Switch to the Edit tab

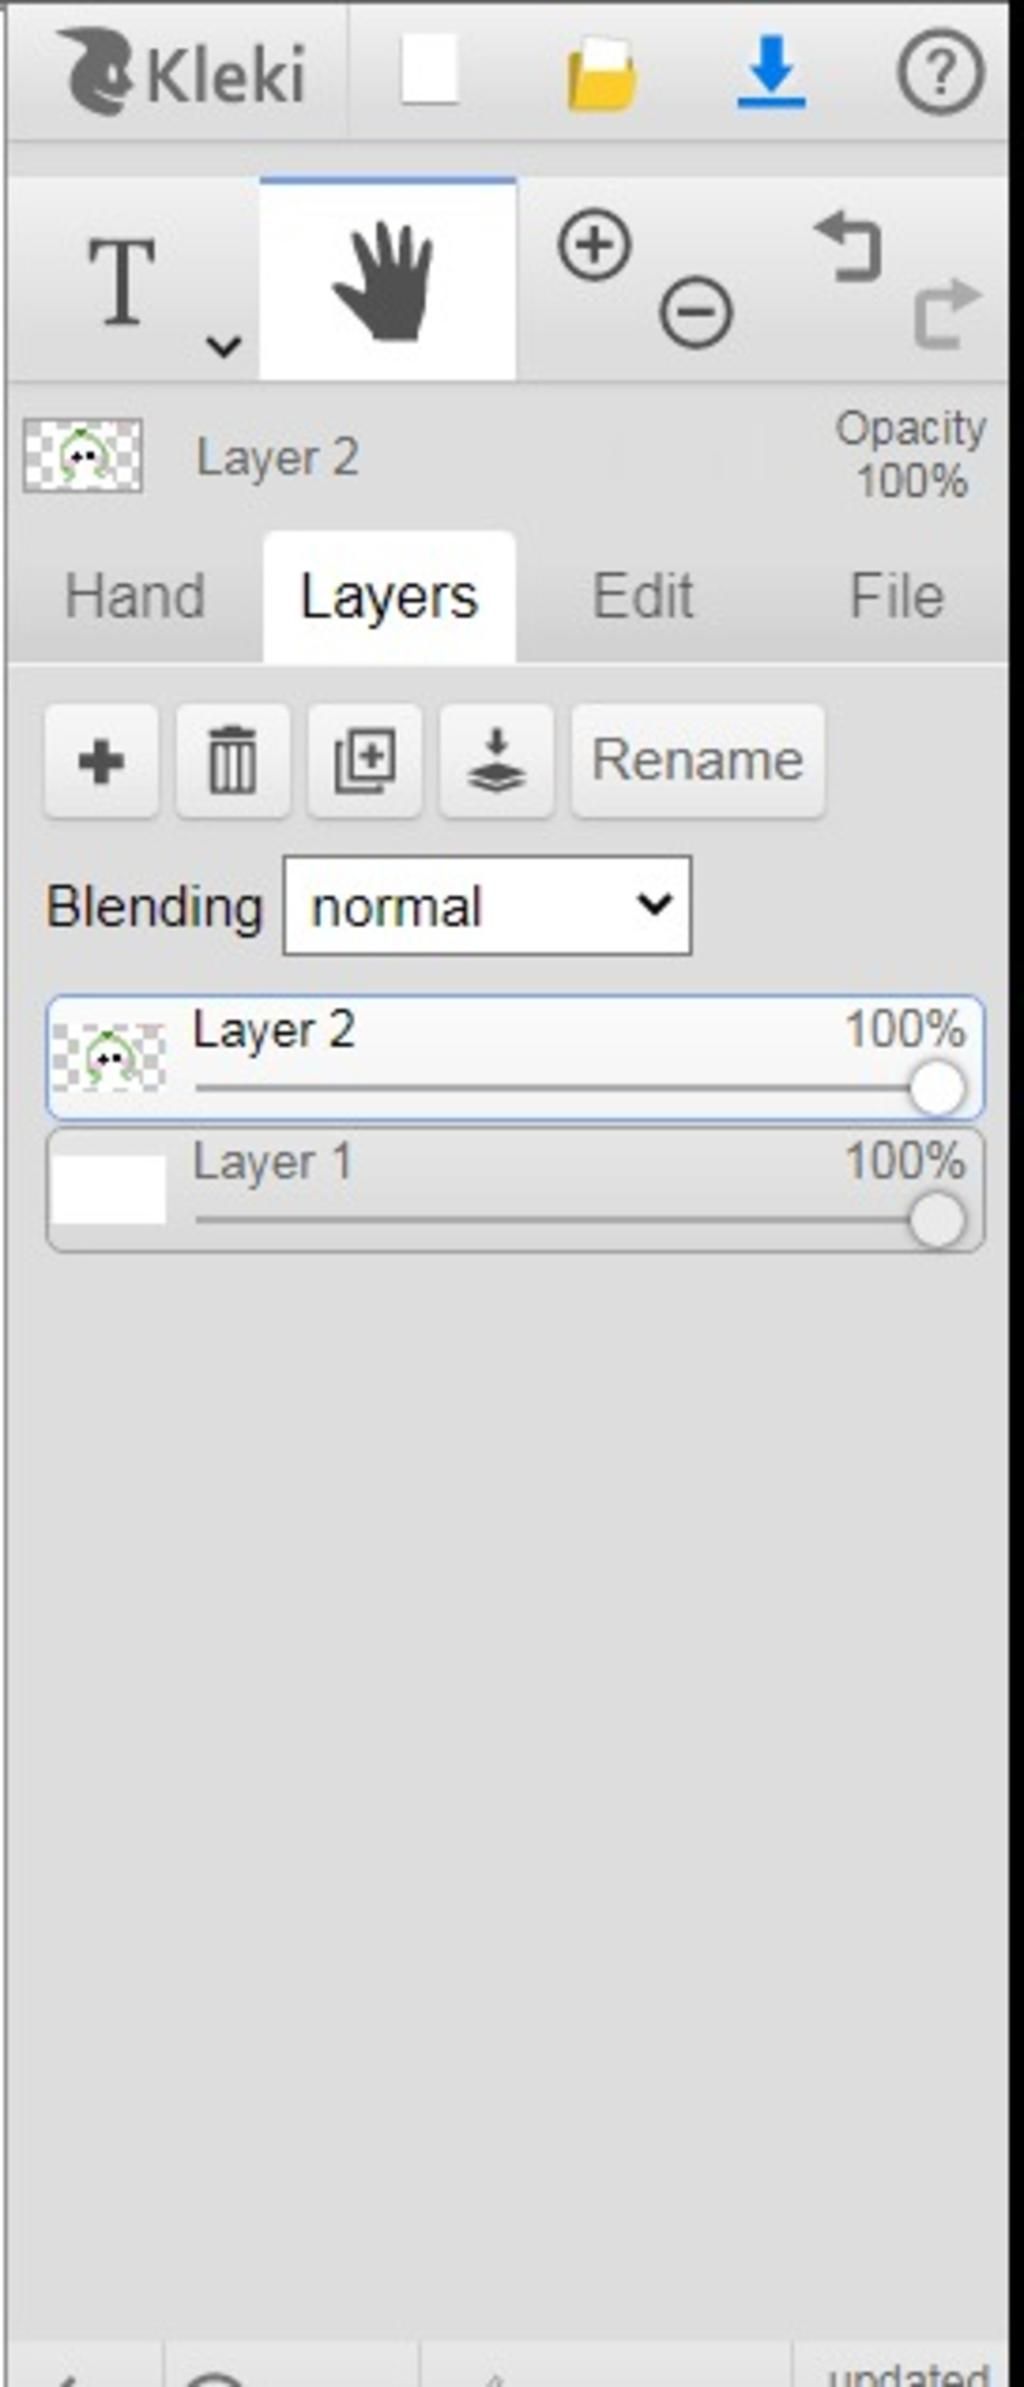[643, 597]
